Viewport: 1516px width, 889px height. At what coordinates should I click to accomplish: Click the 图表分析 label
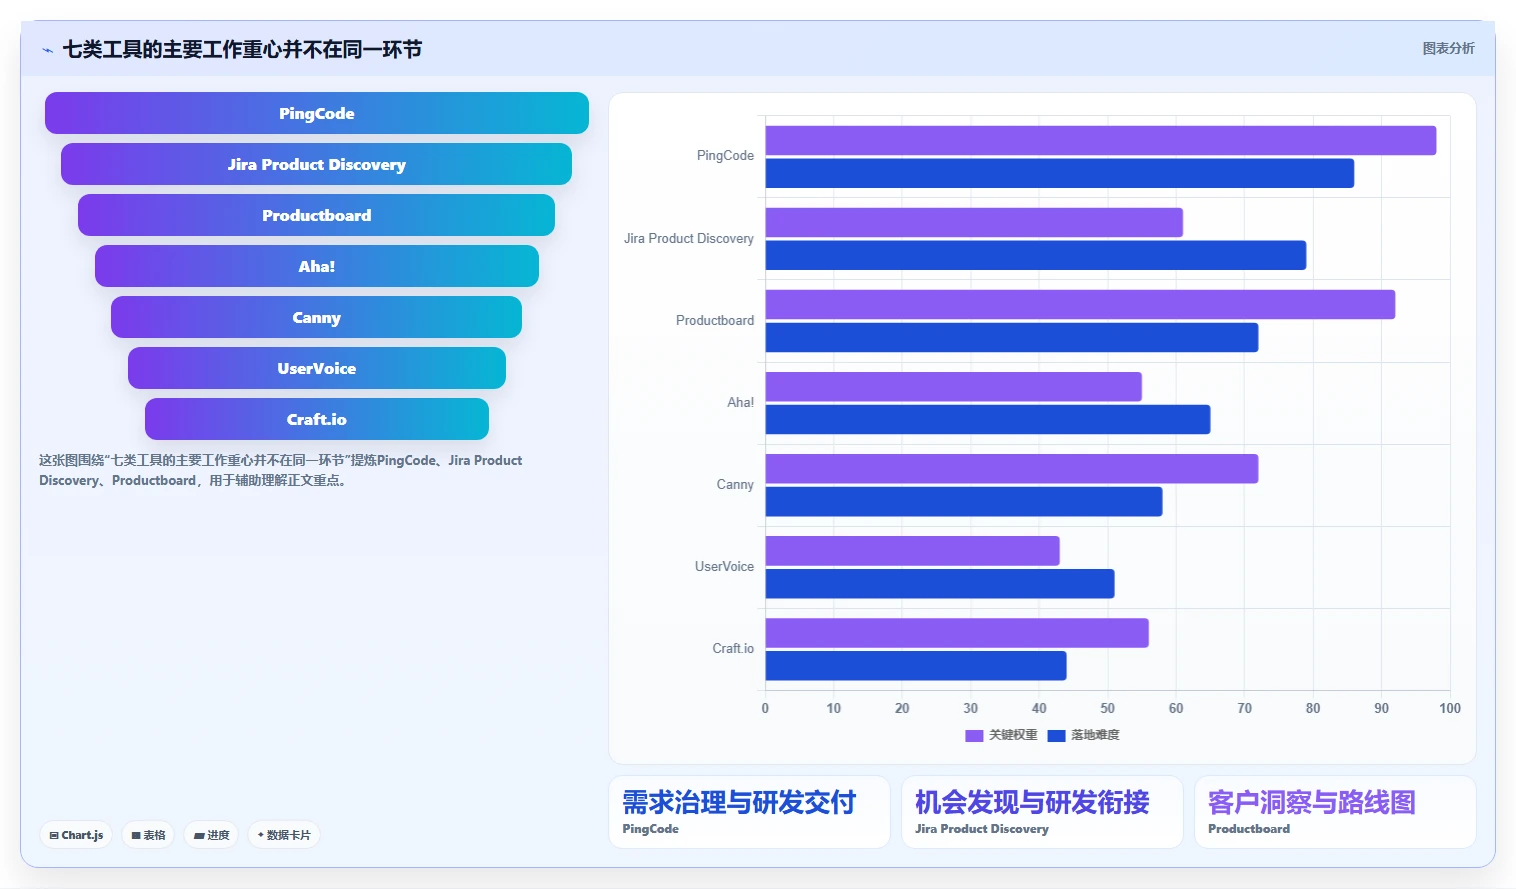point(1448,48)
